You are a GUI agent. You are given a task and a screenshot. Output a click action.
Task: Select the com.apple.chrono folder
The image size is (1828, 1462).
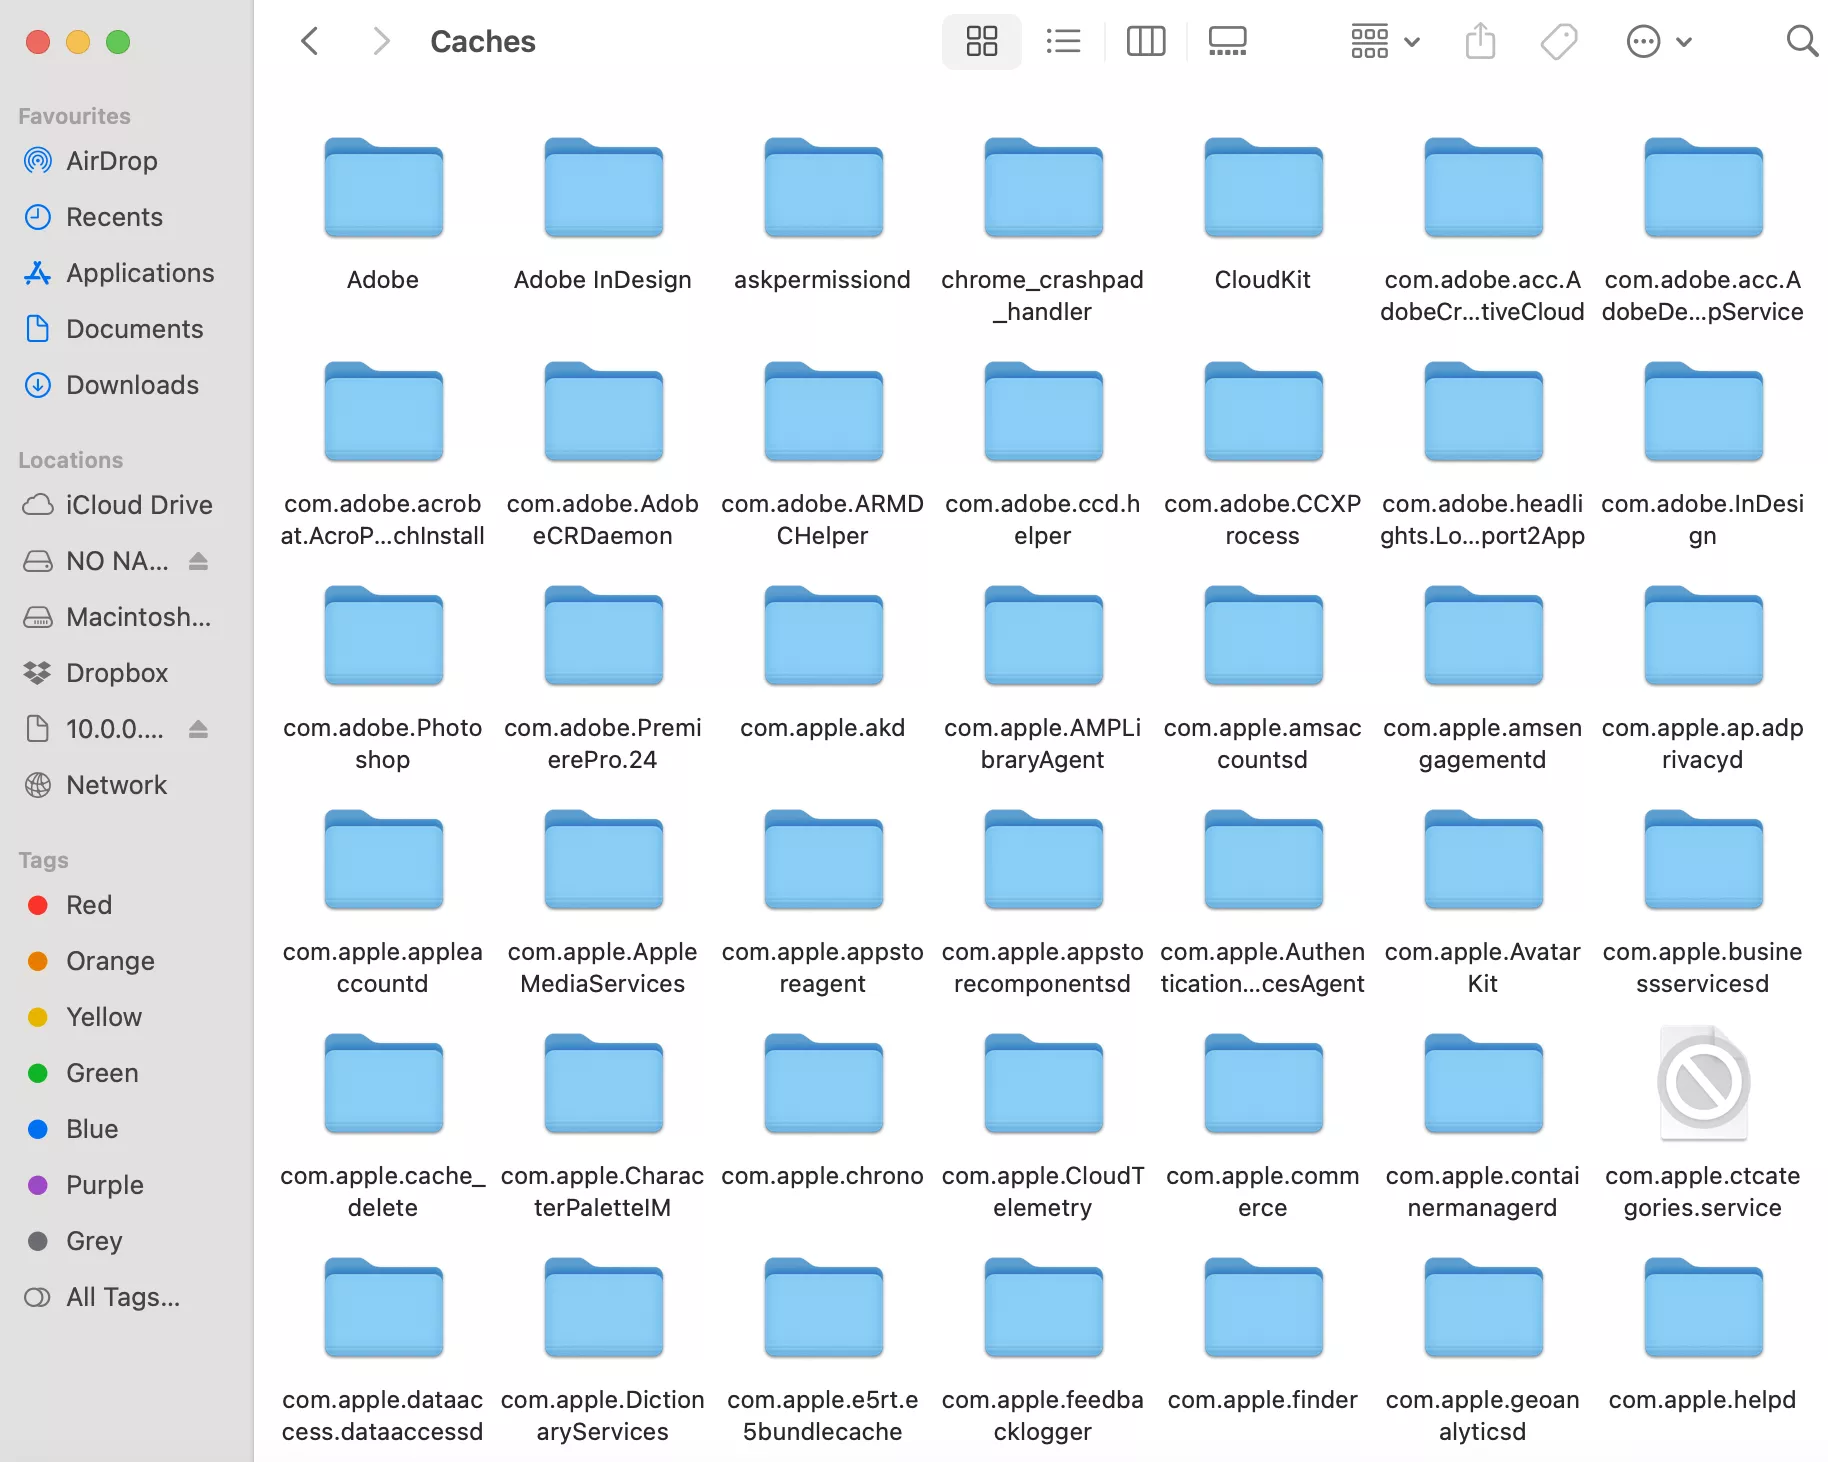coord(823,1084)
